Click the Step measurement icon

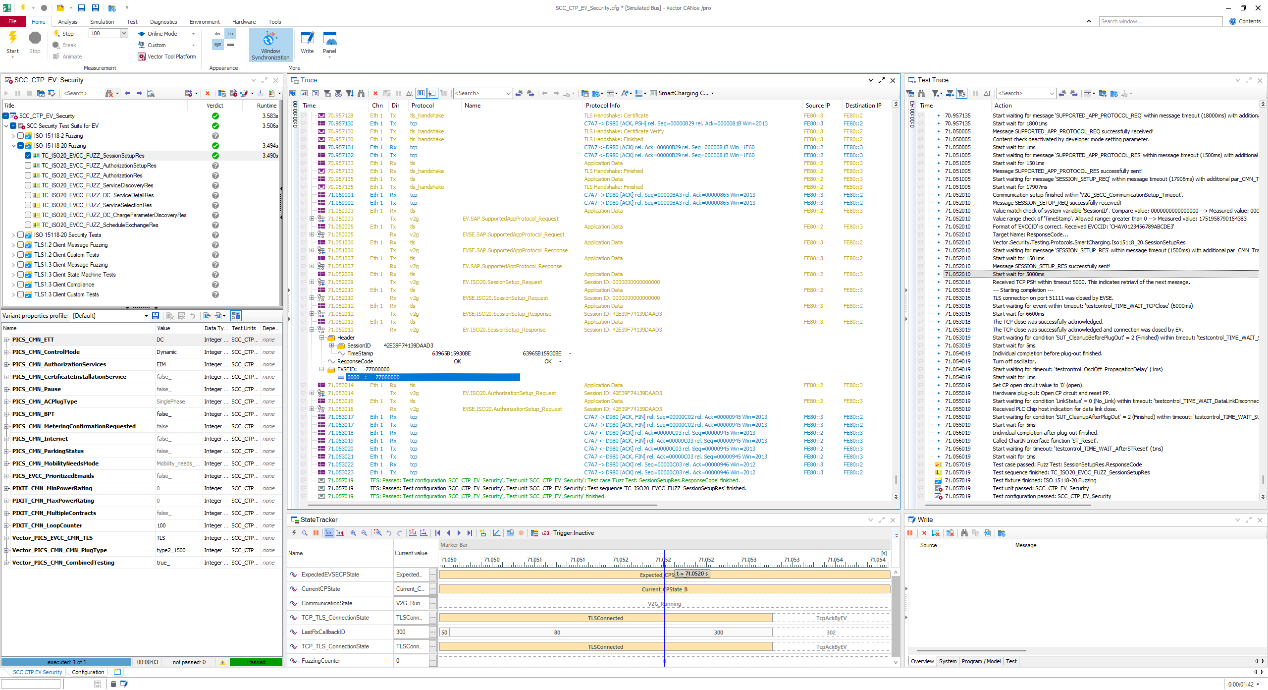54,34
